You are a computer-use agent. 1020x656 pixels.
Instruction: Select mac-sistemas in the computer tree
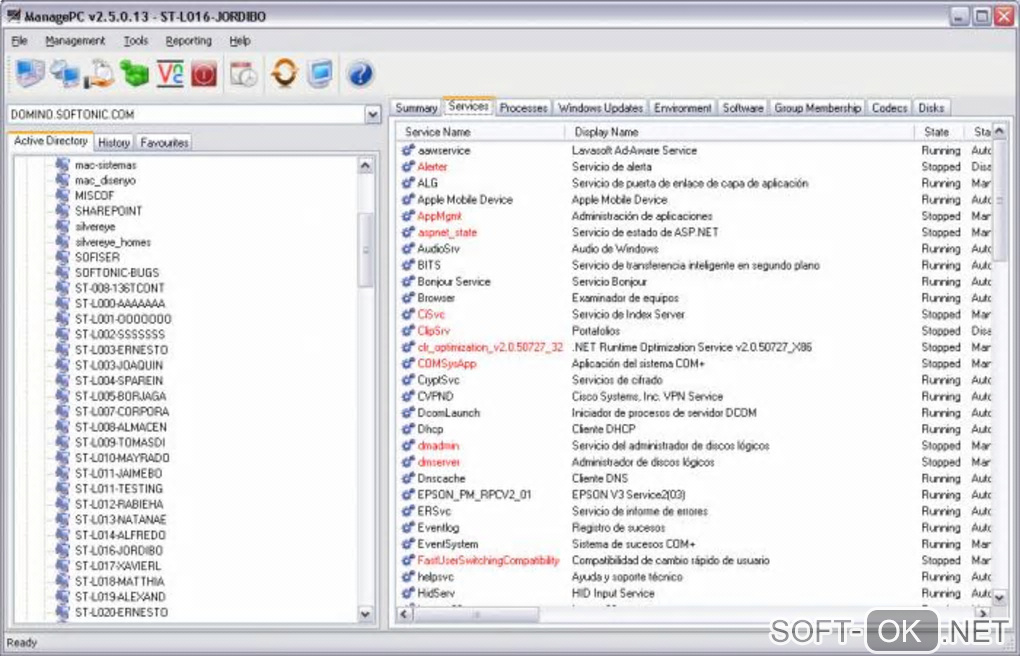coord(105,165)
